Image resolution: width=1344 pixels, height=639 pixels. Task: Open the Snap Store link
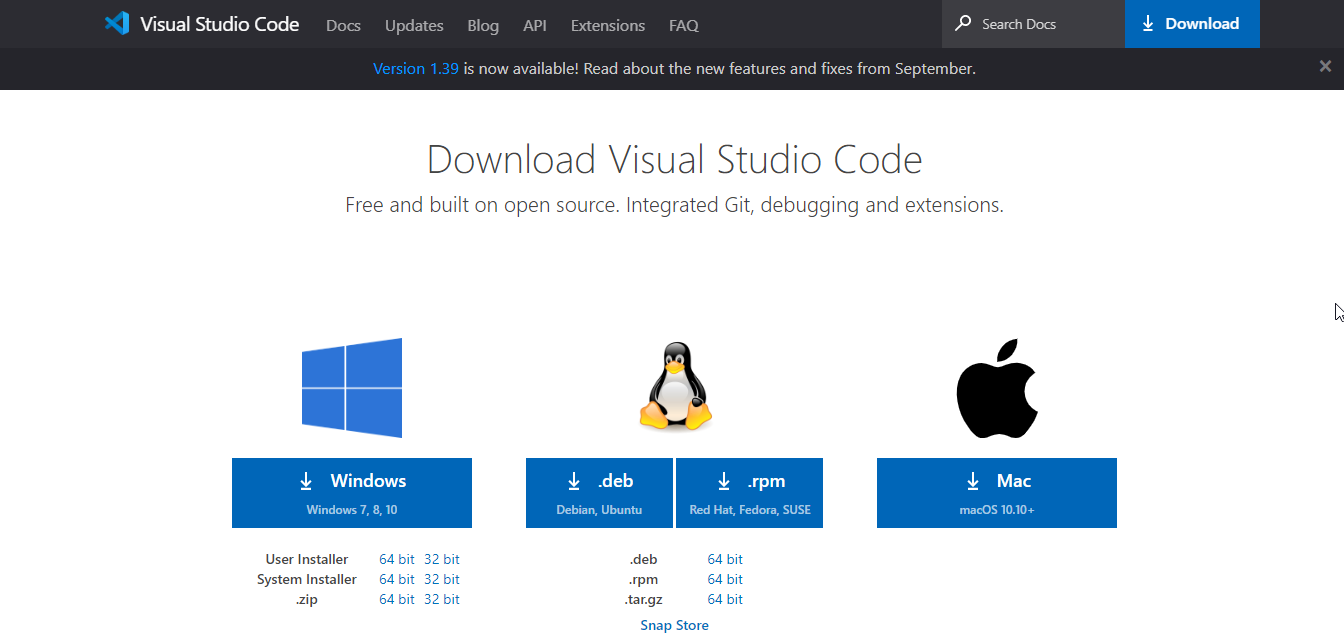[x=674, y=625]
